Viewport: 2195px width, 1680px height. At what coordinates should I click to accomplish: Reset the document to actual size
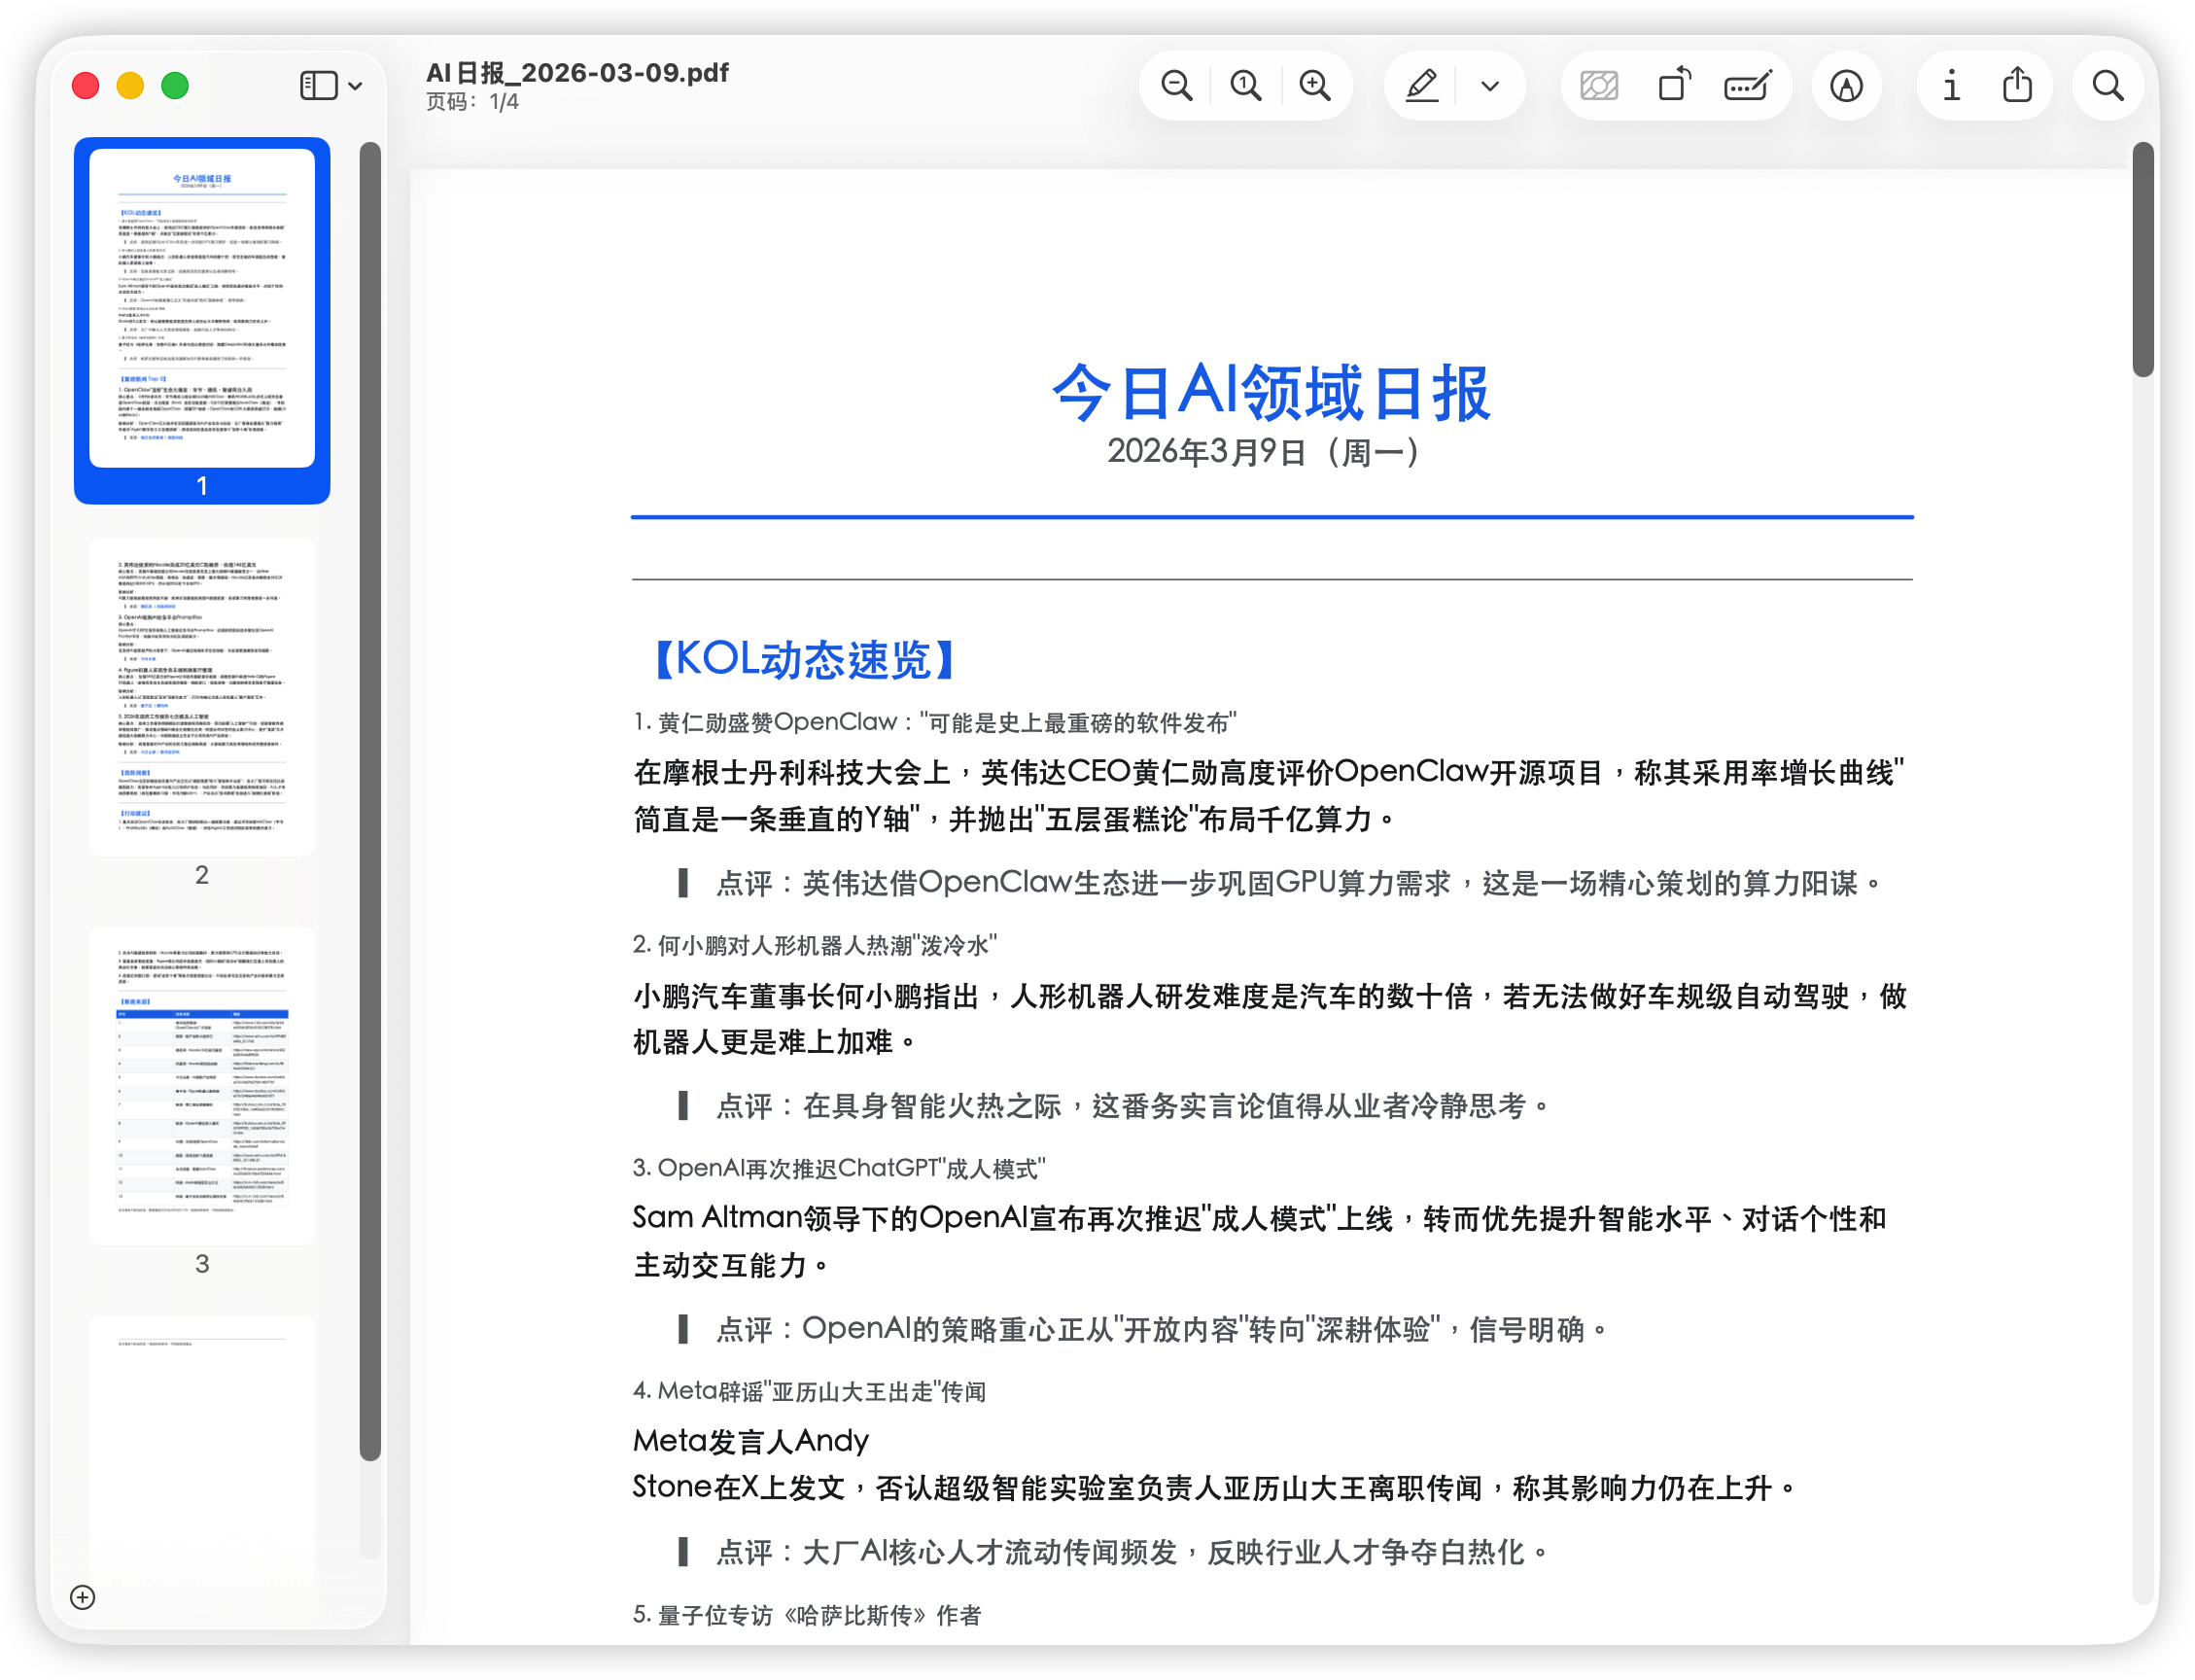click(x=1245, y=85)
